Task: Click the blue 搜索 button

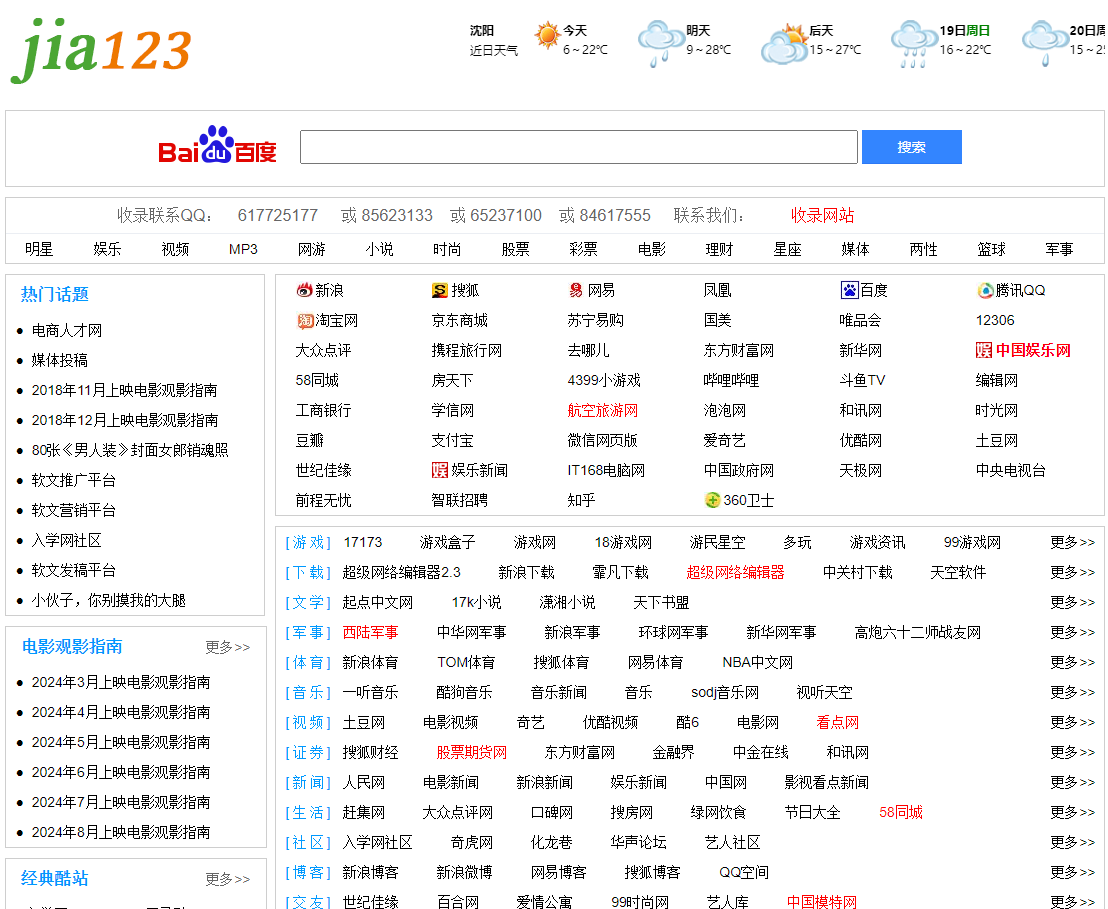Action: coord(912,147)
